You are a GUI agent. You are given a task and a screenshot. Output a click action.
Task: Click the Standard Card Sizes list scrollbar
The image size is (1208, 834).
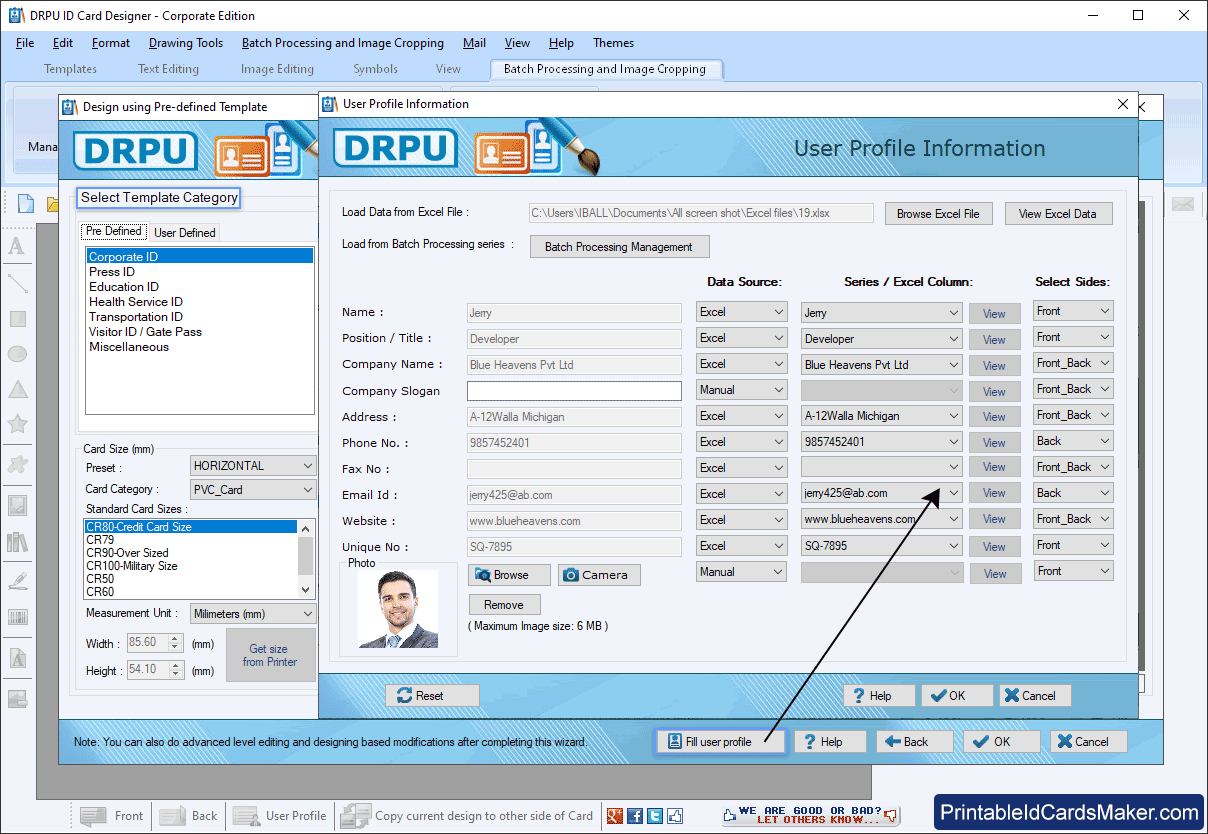[306, 560]
